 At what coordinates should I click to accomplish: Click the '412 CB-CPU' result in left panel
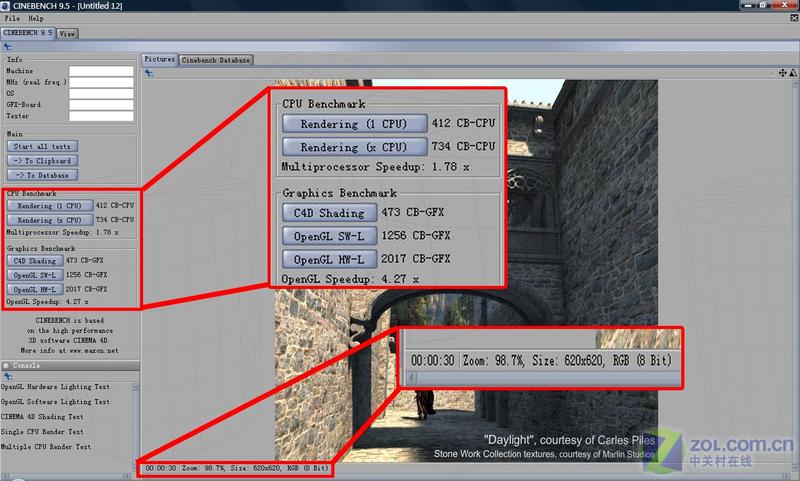point(115,205)
